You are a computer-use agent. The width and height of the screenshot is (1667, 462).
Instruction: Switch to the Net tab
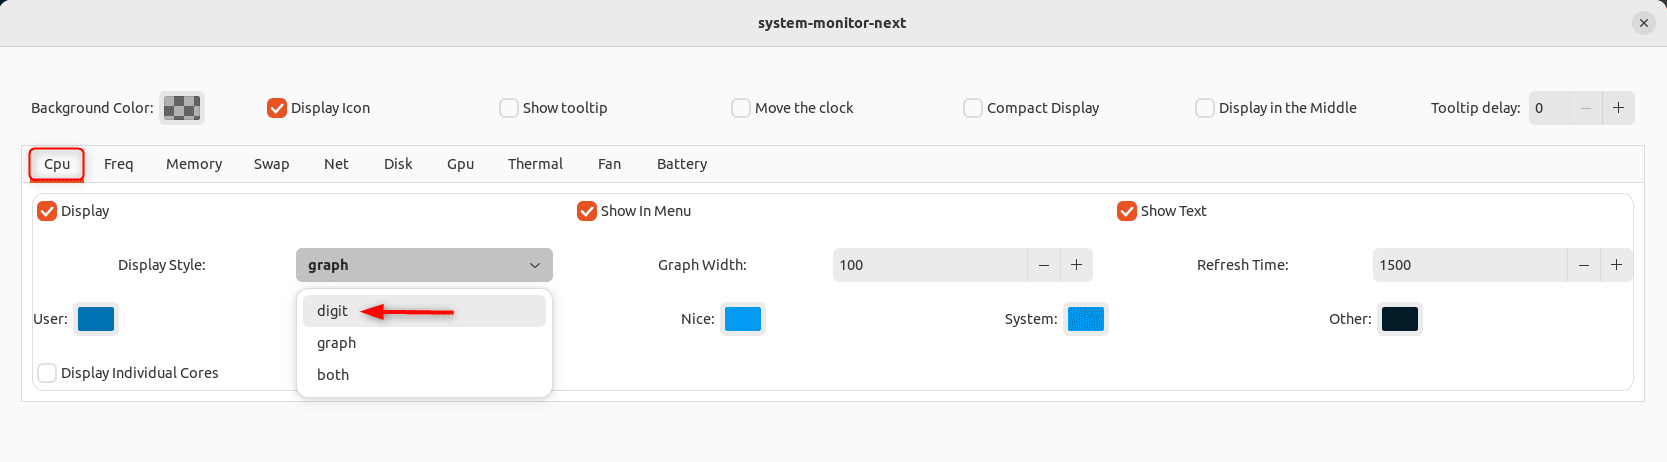click(336, 164)
